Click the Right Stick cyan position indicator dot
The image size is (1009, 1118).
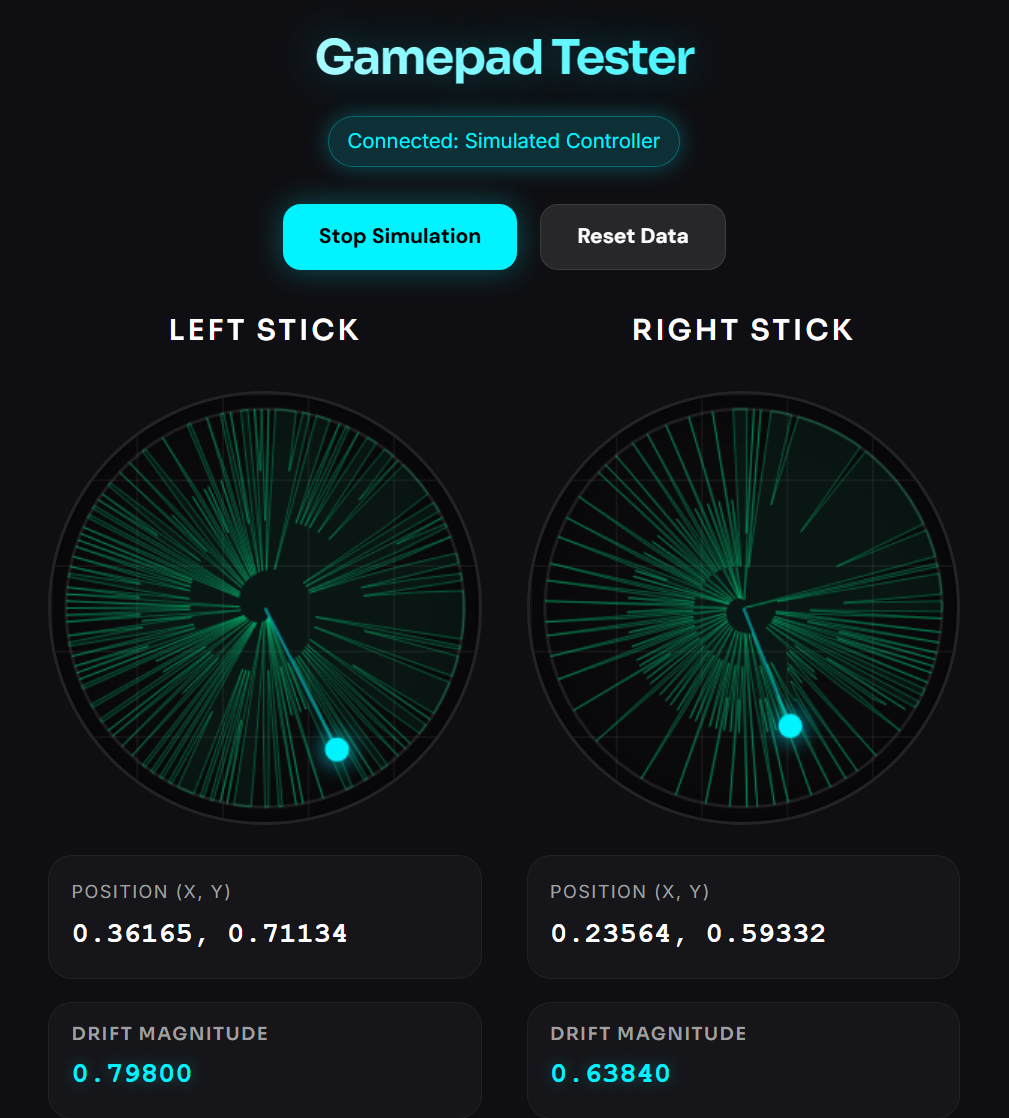(790, 726)
